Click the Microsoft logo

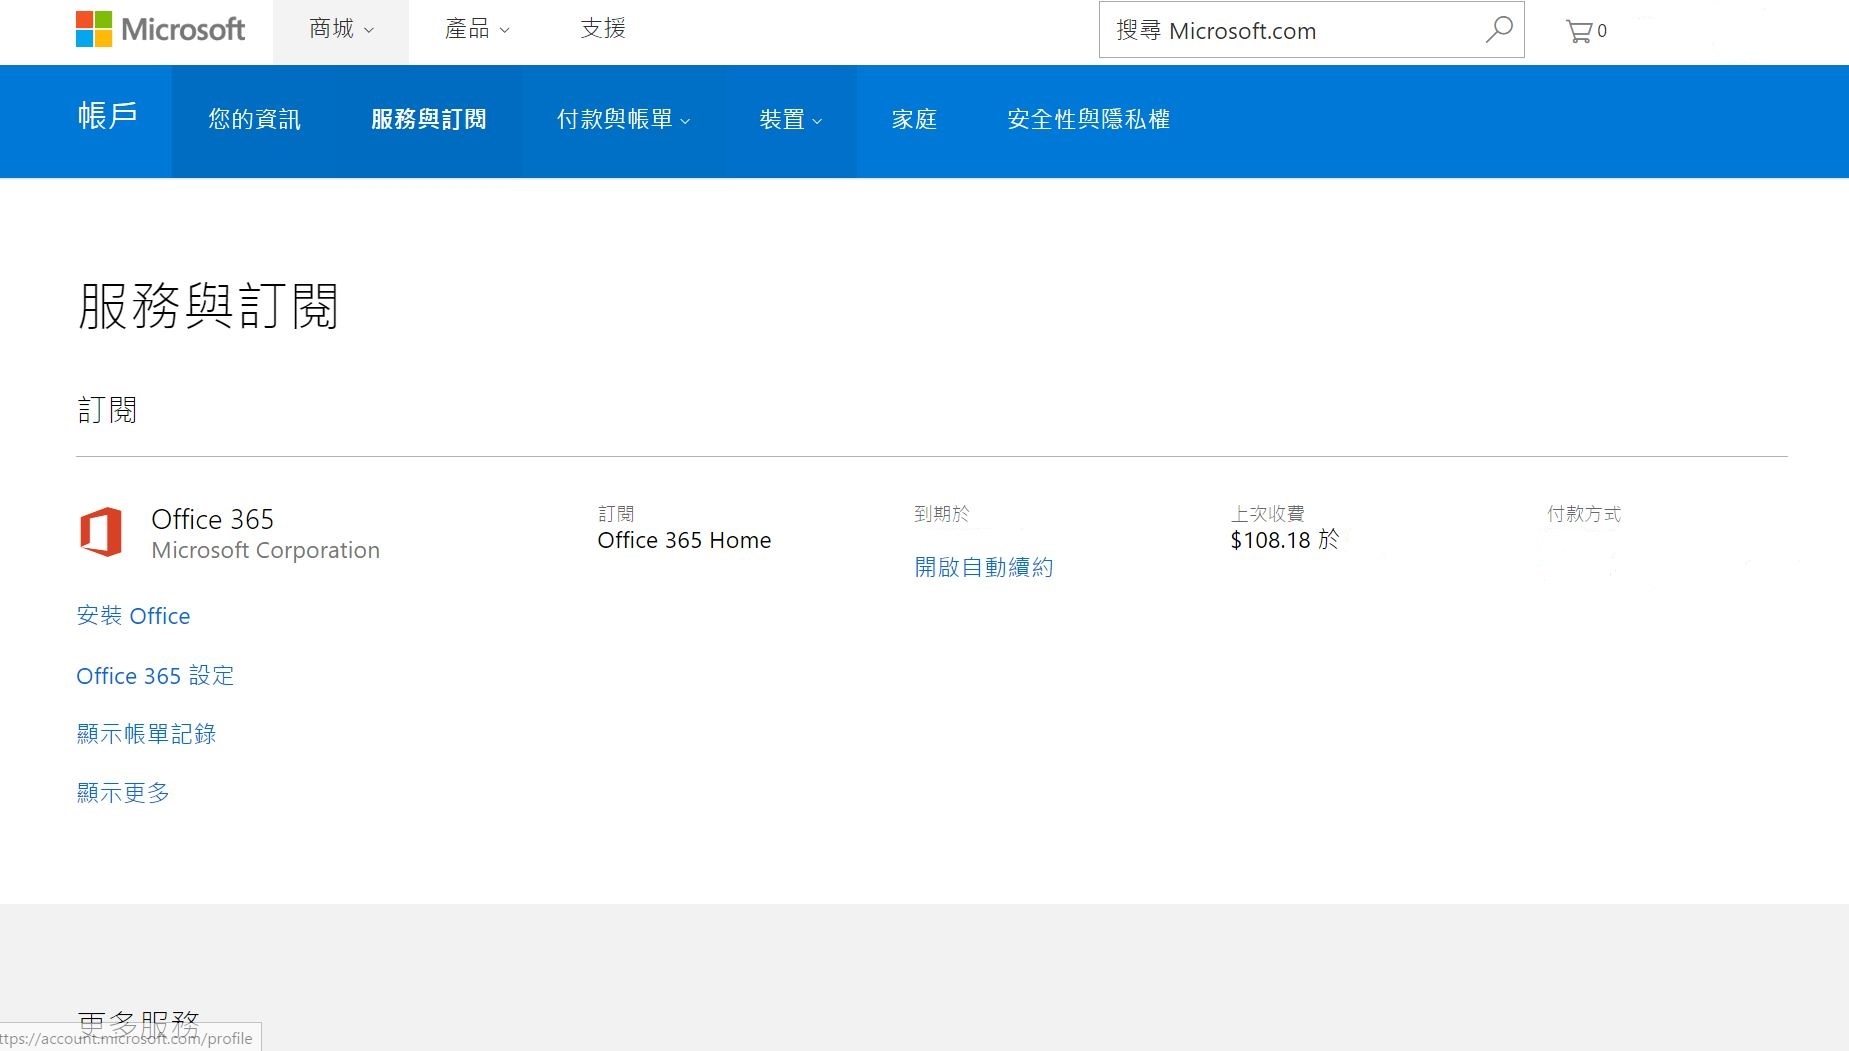pyautogui.click(x=160, y=29)
